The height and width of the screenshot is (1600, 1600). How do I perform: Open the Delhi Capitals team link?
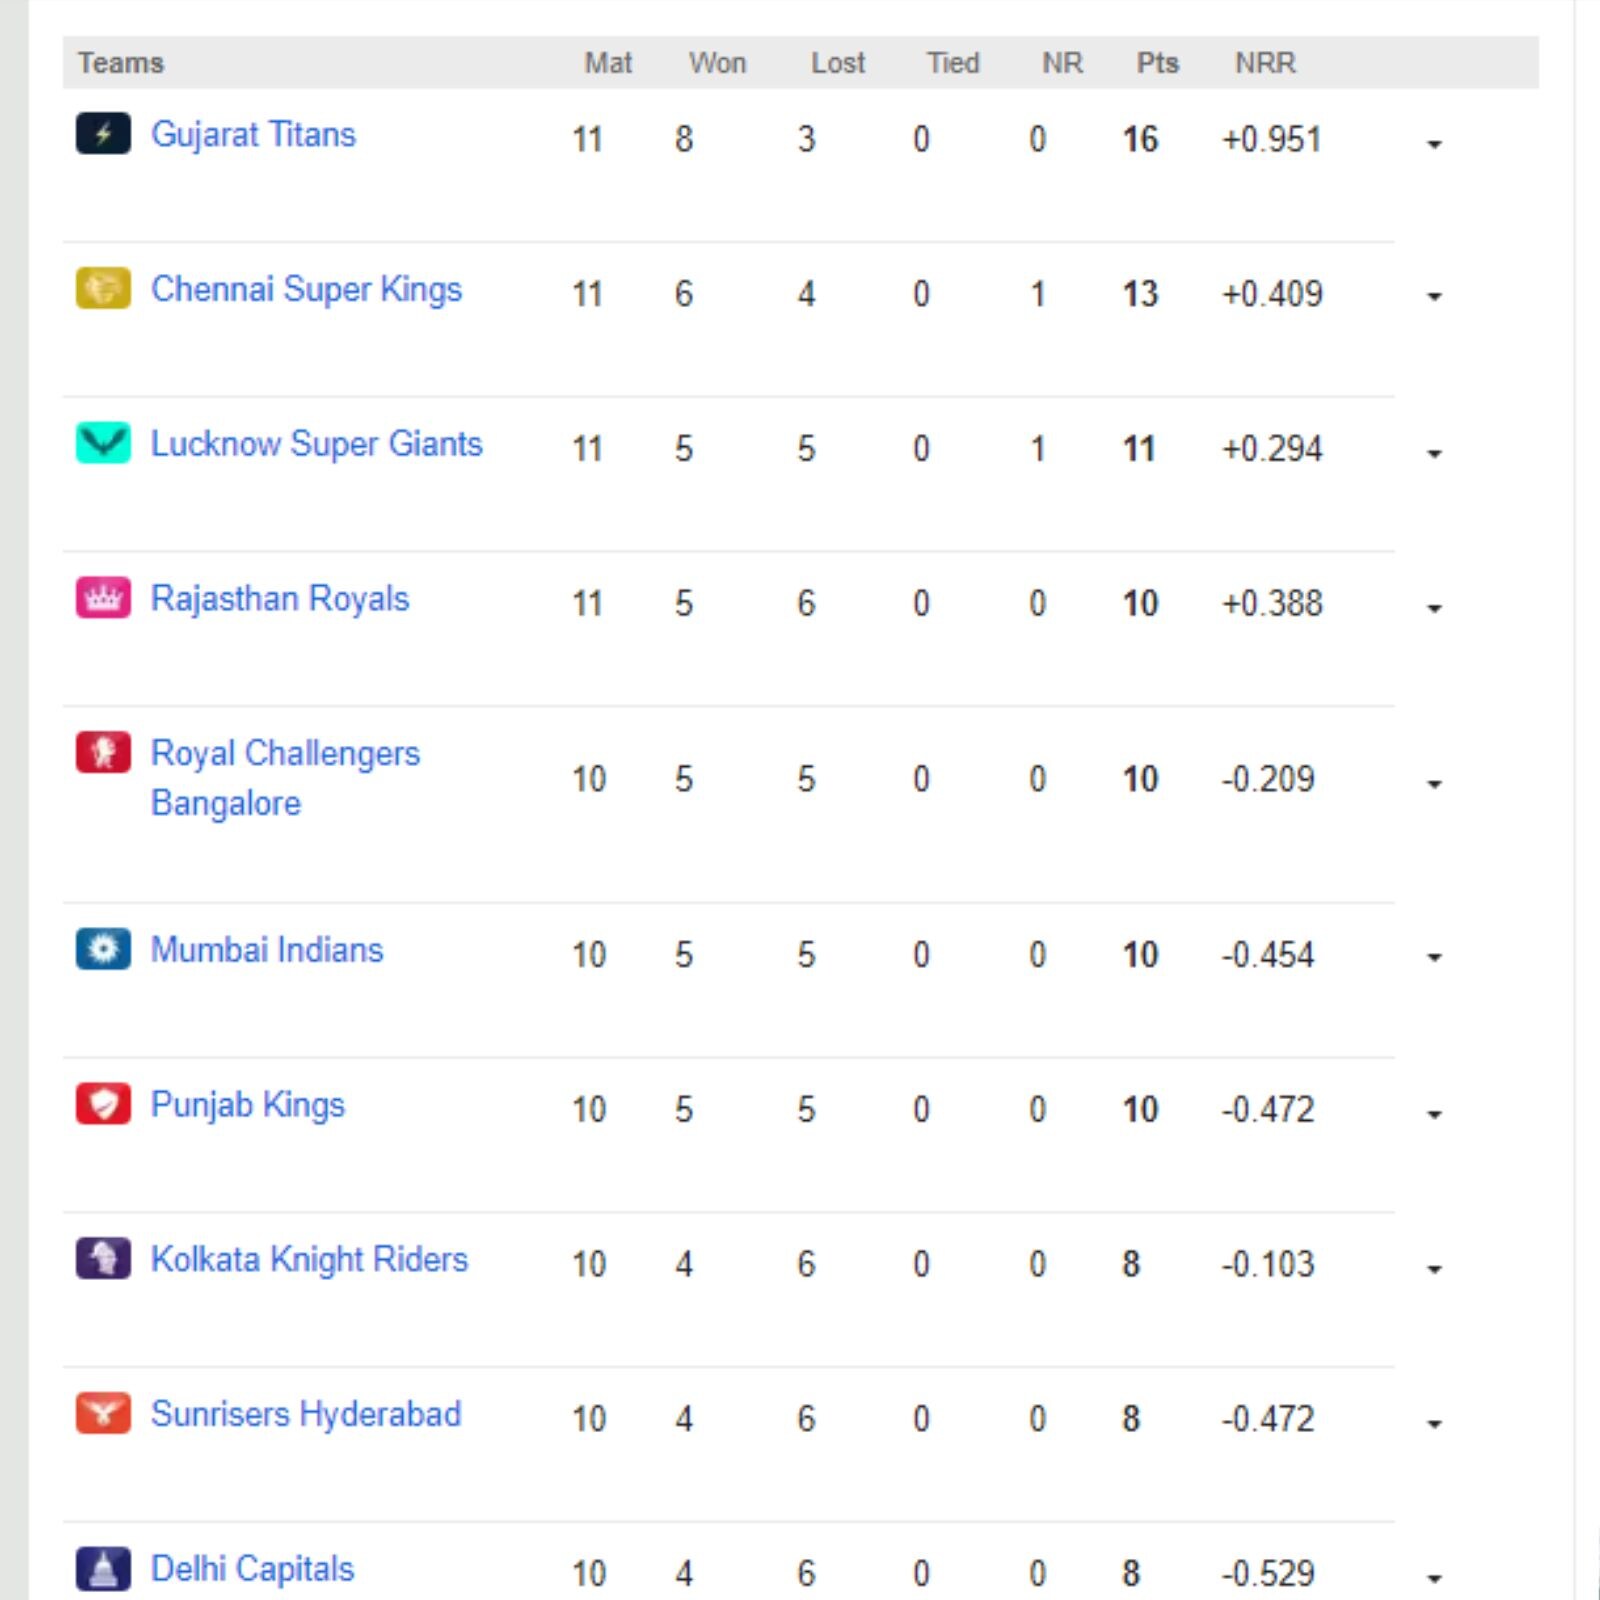(253, 1569)
